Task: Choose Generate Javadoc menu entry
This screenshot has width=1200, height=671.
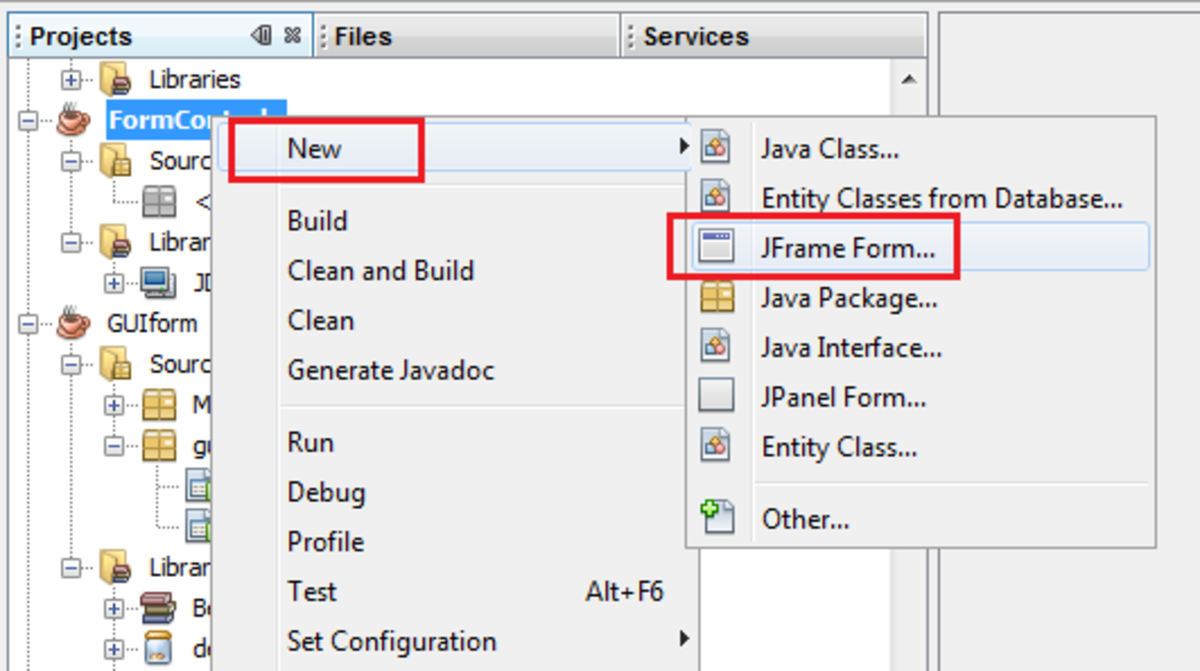Action: tap(391, 370)
